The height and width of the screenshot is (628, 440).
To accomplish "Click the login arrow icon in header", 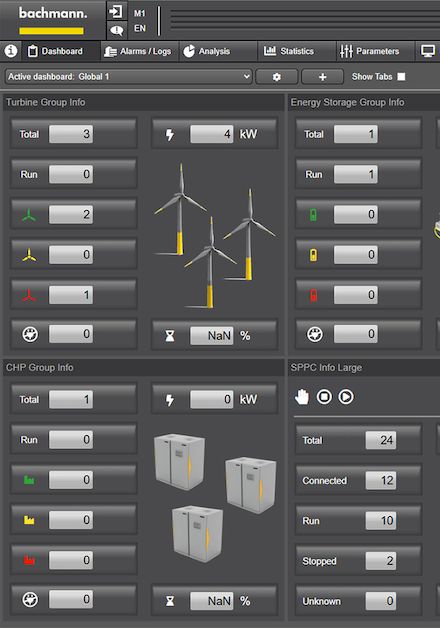I will (117, 11).
